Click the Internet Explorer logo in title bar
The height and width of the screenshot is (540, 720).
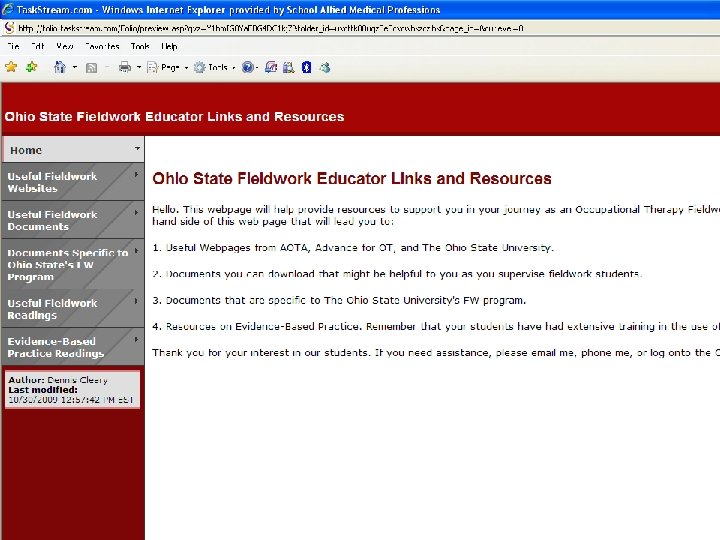(7, 9)
